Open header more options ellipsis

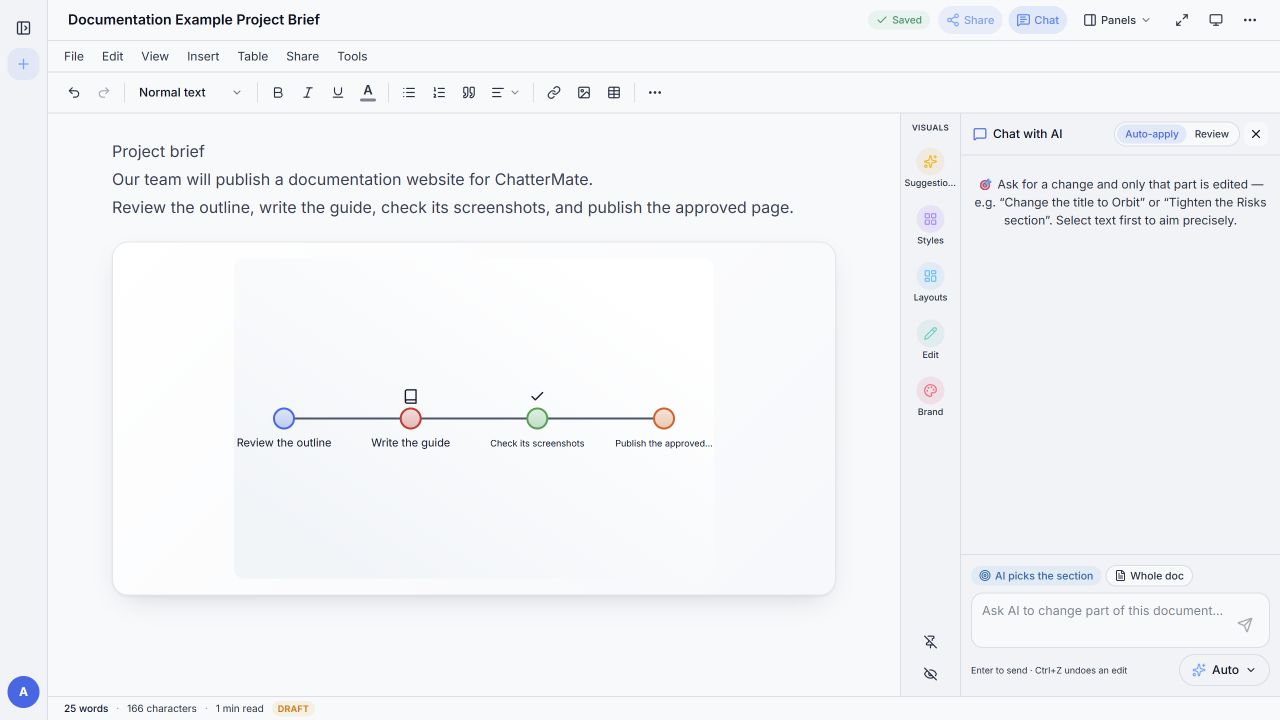tap(1250, 20)
